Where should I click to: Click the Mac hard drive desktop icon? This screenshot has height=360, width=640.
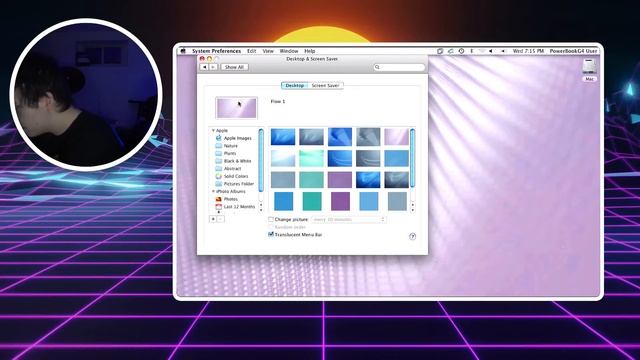point(589,67)
